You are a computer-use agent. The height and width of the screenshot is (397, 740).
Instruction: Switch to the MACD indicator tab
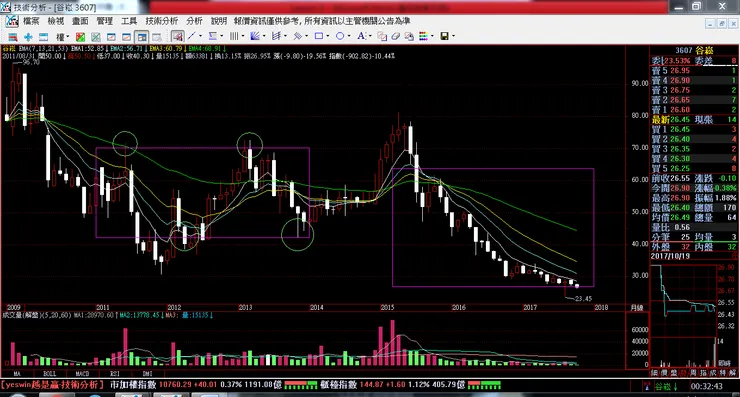(82, 373)
